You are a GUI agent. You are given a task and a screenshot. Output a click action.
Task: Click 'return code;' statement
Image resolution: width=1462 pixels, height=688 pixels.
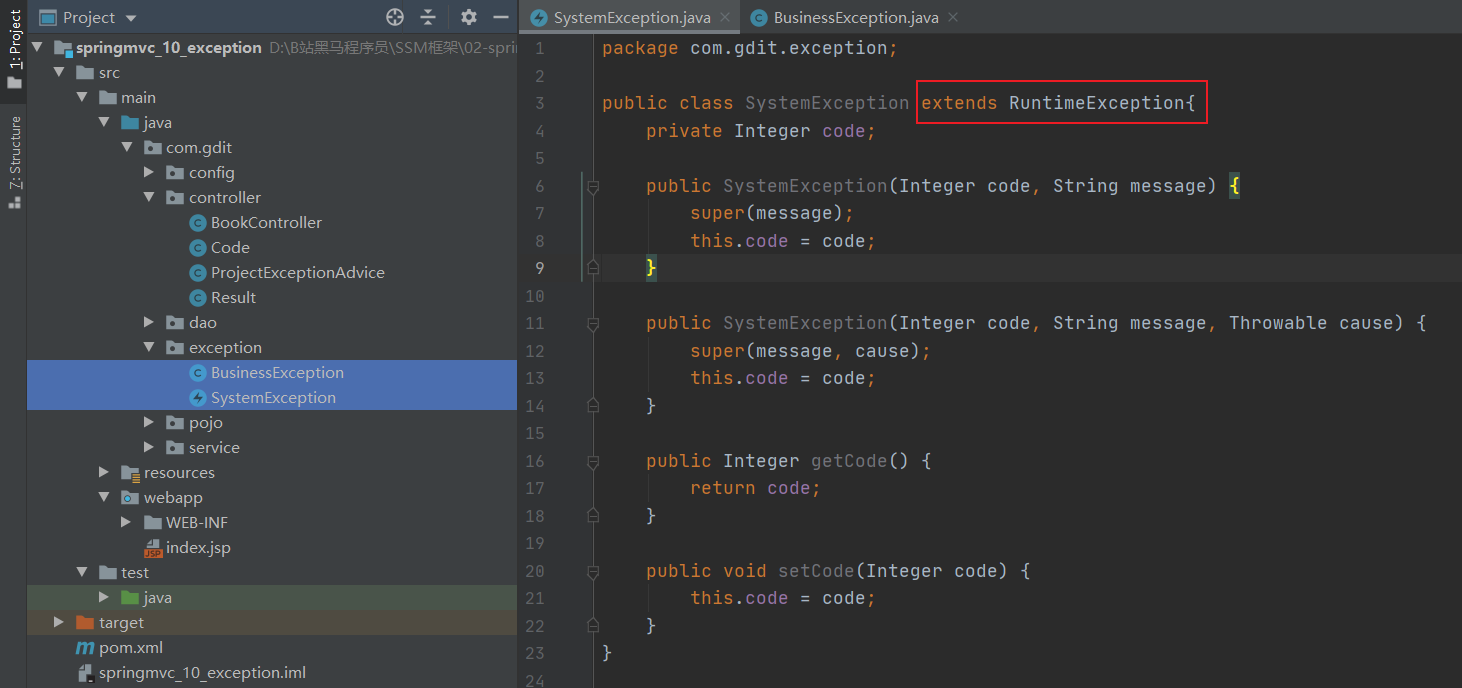click(x=755, y=488)
